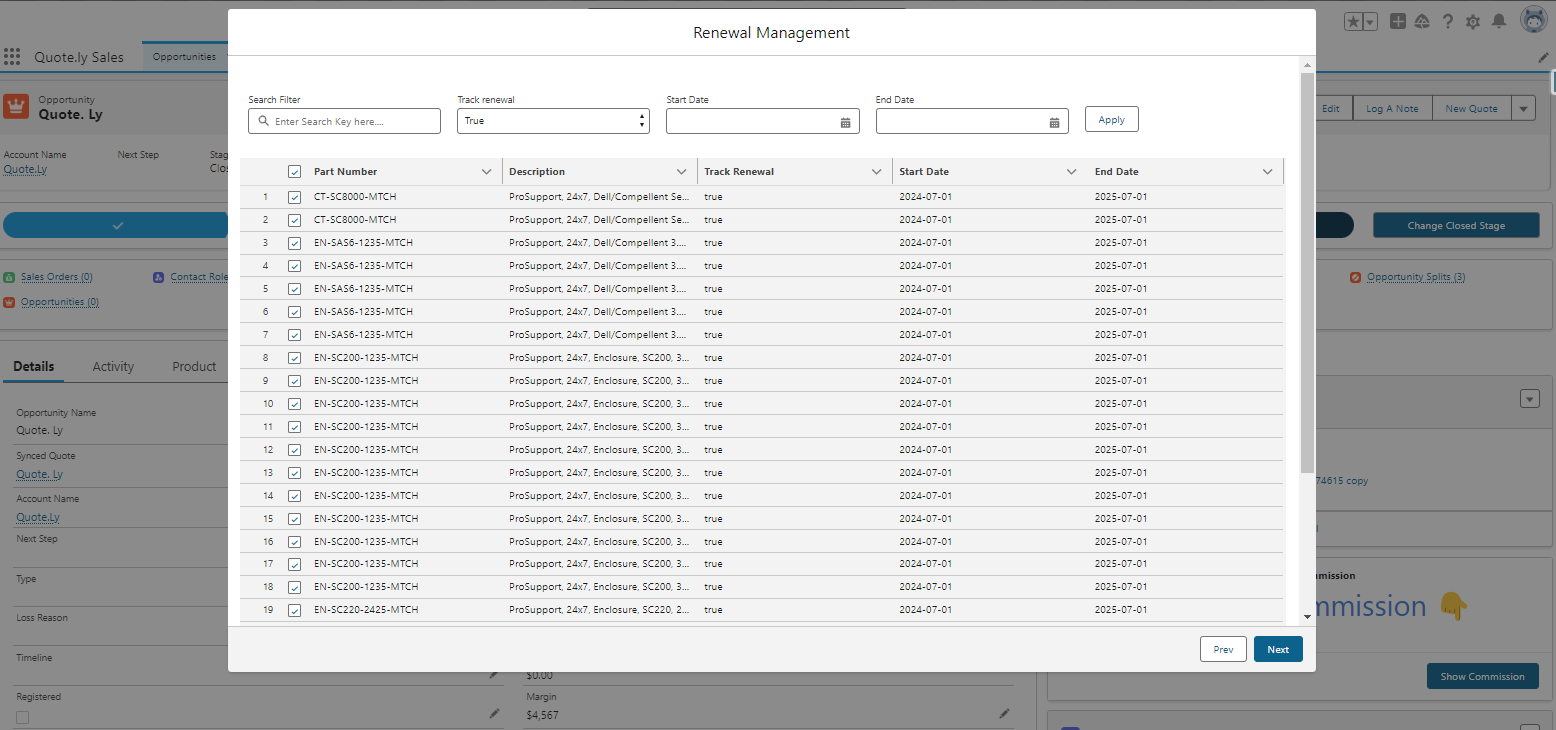The height and width of the screenshot is (730, 1556).
Task: Click the Opportunity Splits icon
Action: (x=1355, y=277)
